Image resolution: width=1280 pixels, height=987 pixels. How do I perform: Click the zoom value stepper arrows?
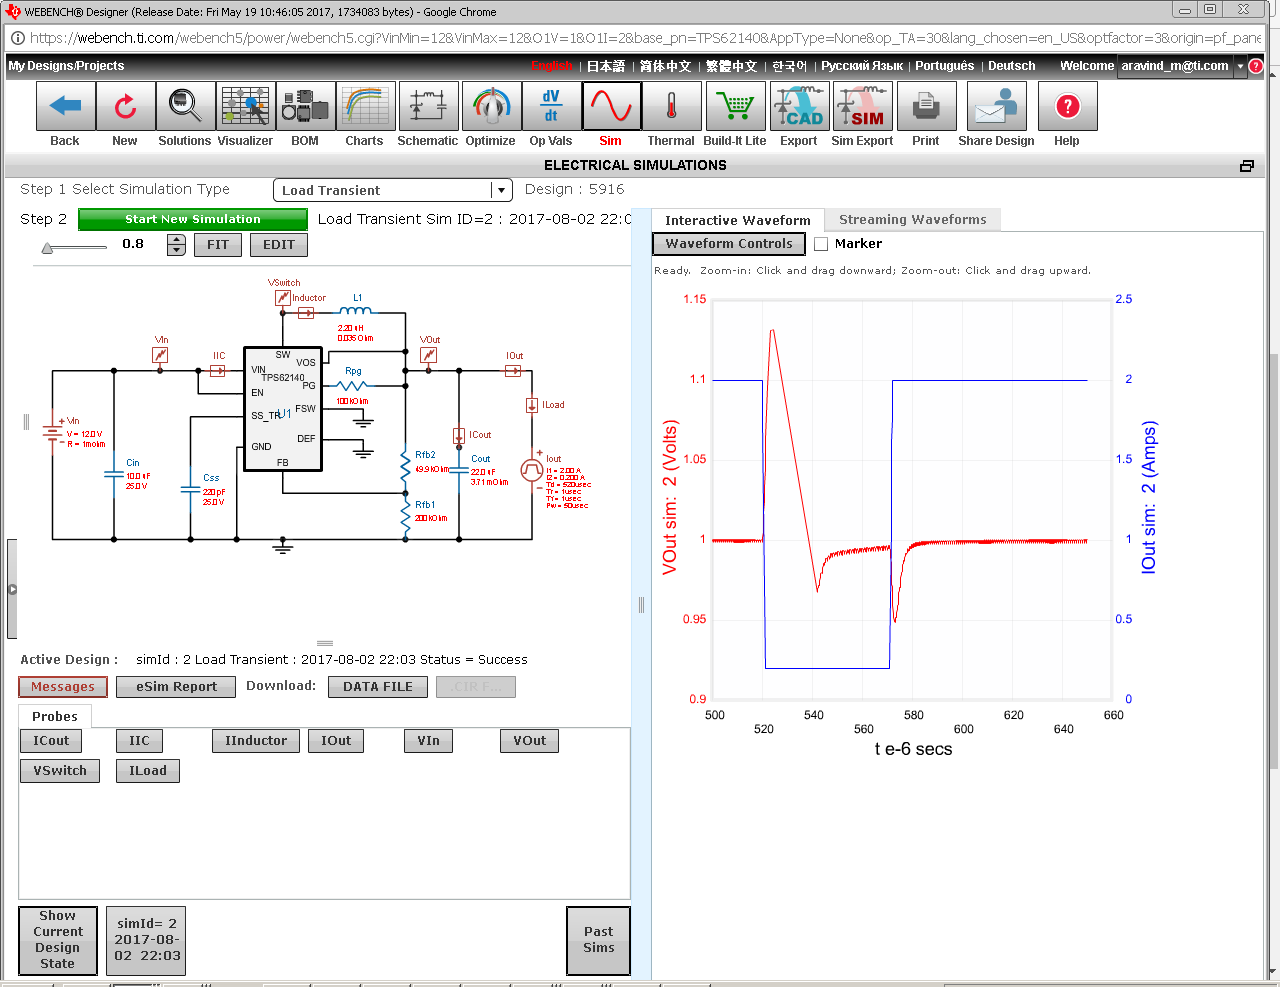pos(176,245)
